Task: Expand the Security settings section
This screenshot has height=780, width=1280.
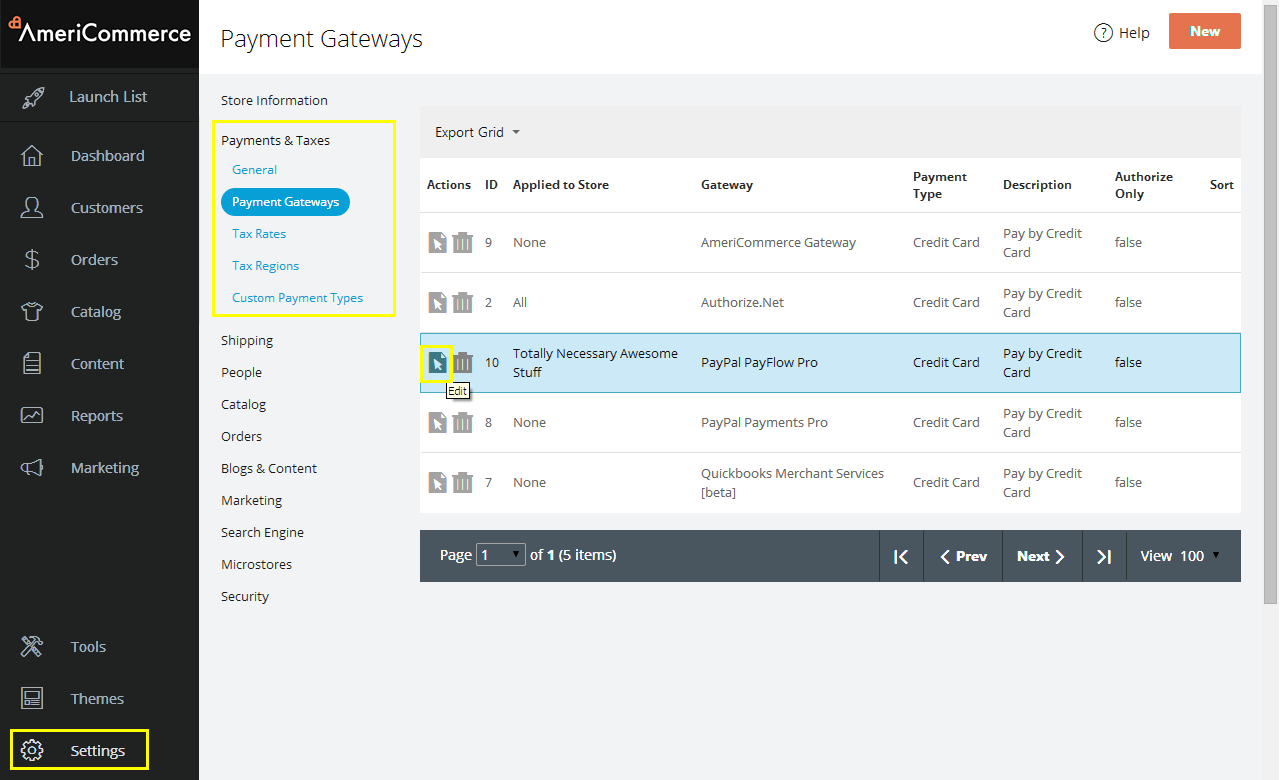Action: (245, 596)
